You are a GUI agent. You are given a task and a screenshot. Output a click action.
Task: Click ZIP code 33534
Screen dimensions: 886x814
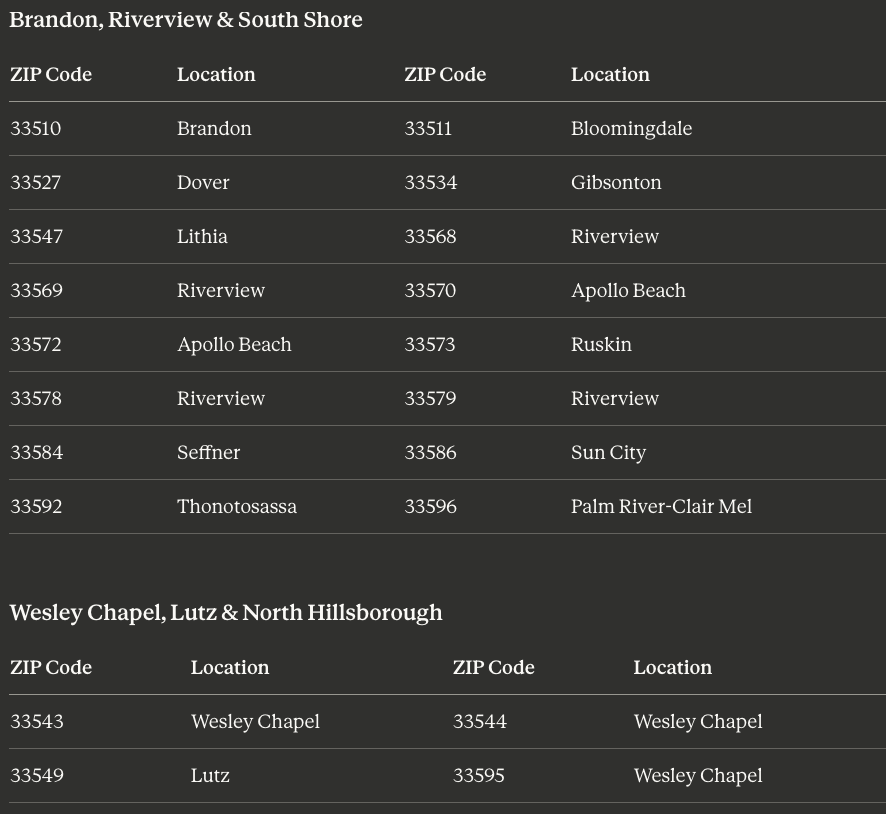point(431,182)
